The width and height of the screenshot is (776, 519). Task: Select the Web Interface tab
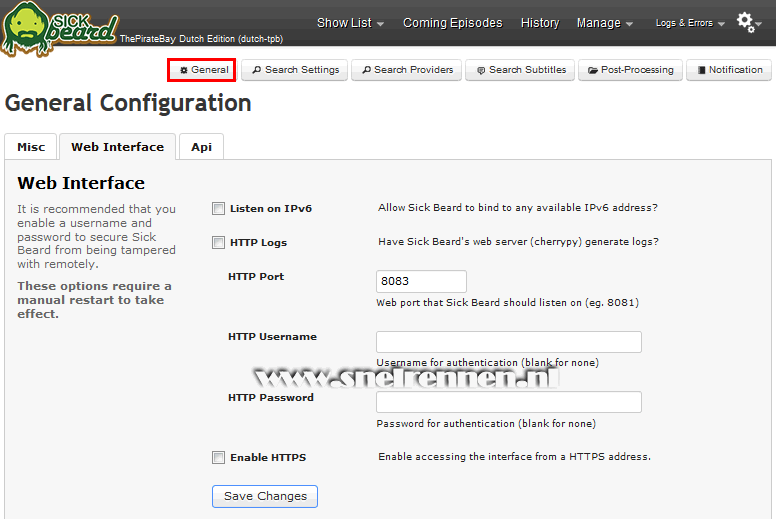117,147
